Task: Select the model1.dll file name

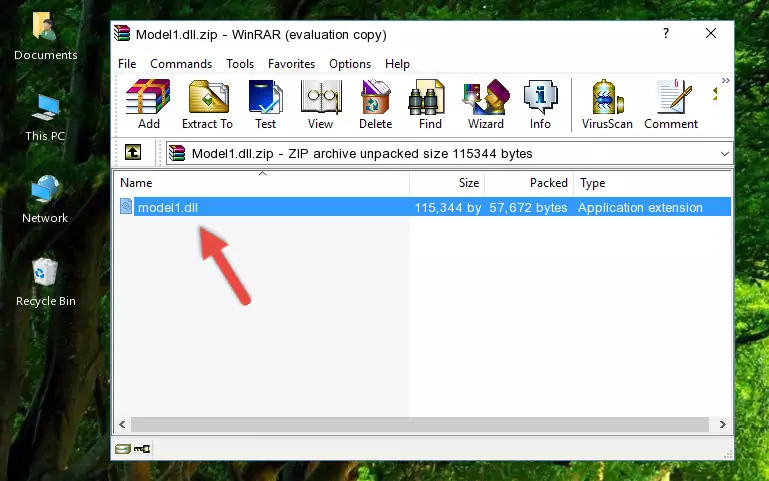Action: (x=168, y=207)
